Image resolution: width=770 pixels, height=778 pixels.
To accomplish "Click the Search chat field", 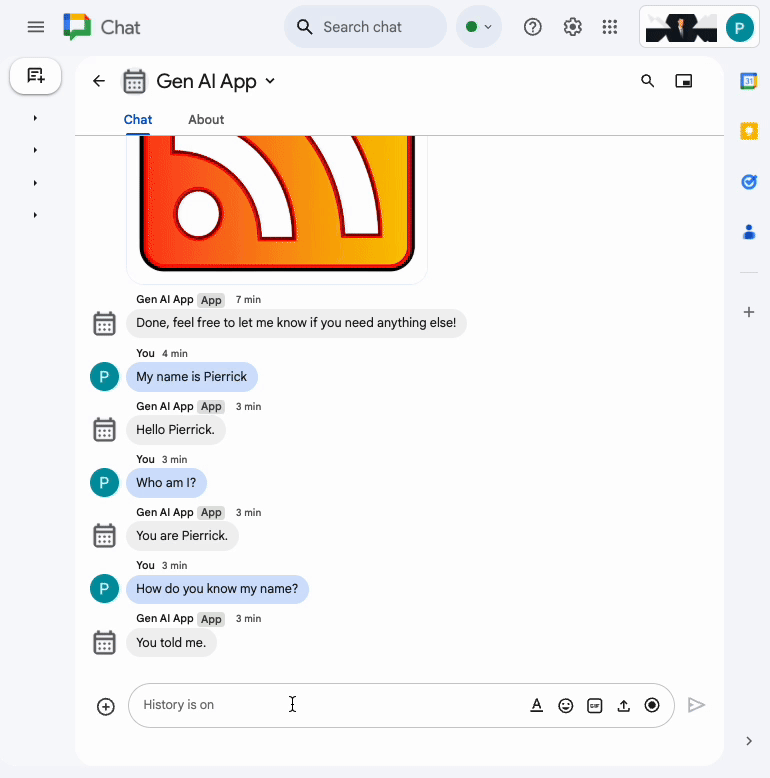I will [x=366, y=27].
